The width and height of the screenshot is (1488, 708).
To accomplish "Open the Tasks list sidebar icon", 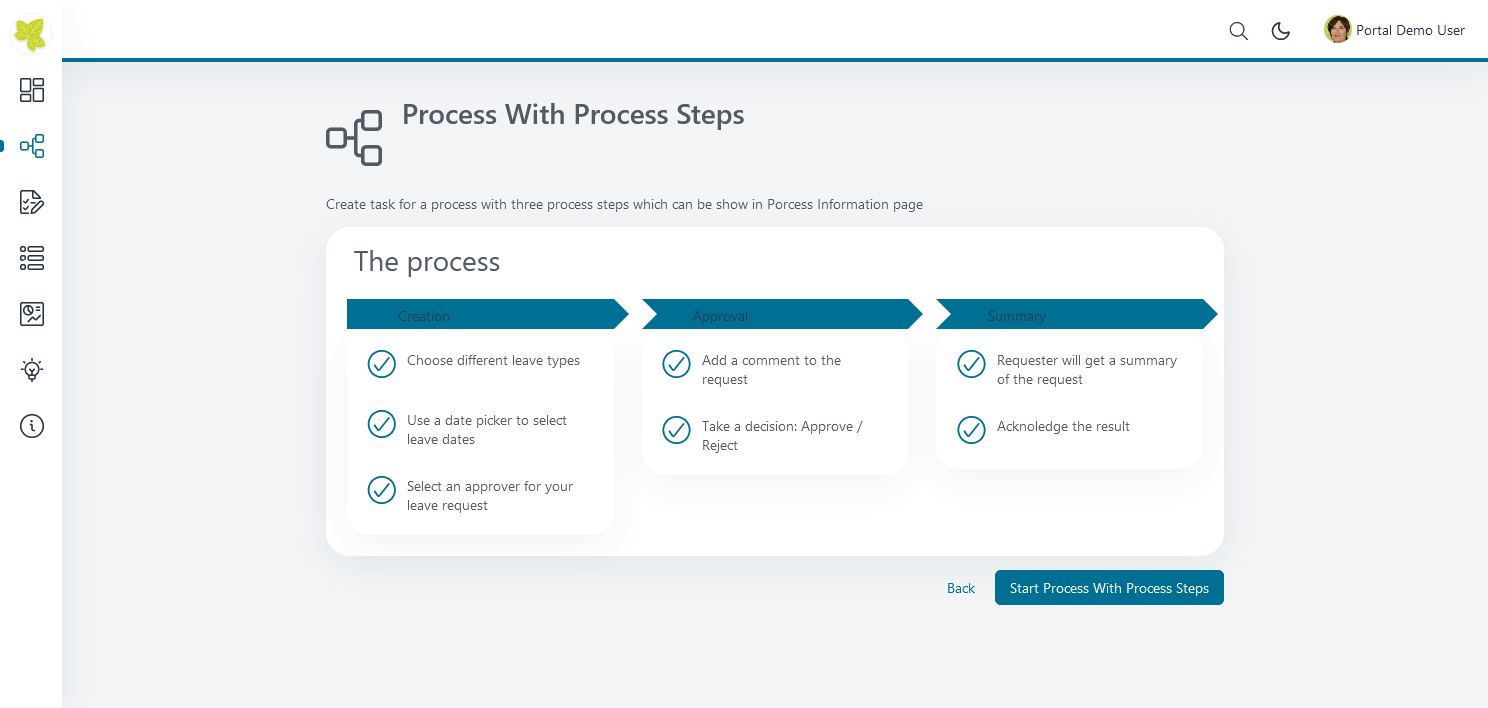I will [x=32, y=203].
